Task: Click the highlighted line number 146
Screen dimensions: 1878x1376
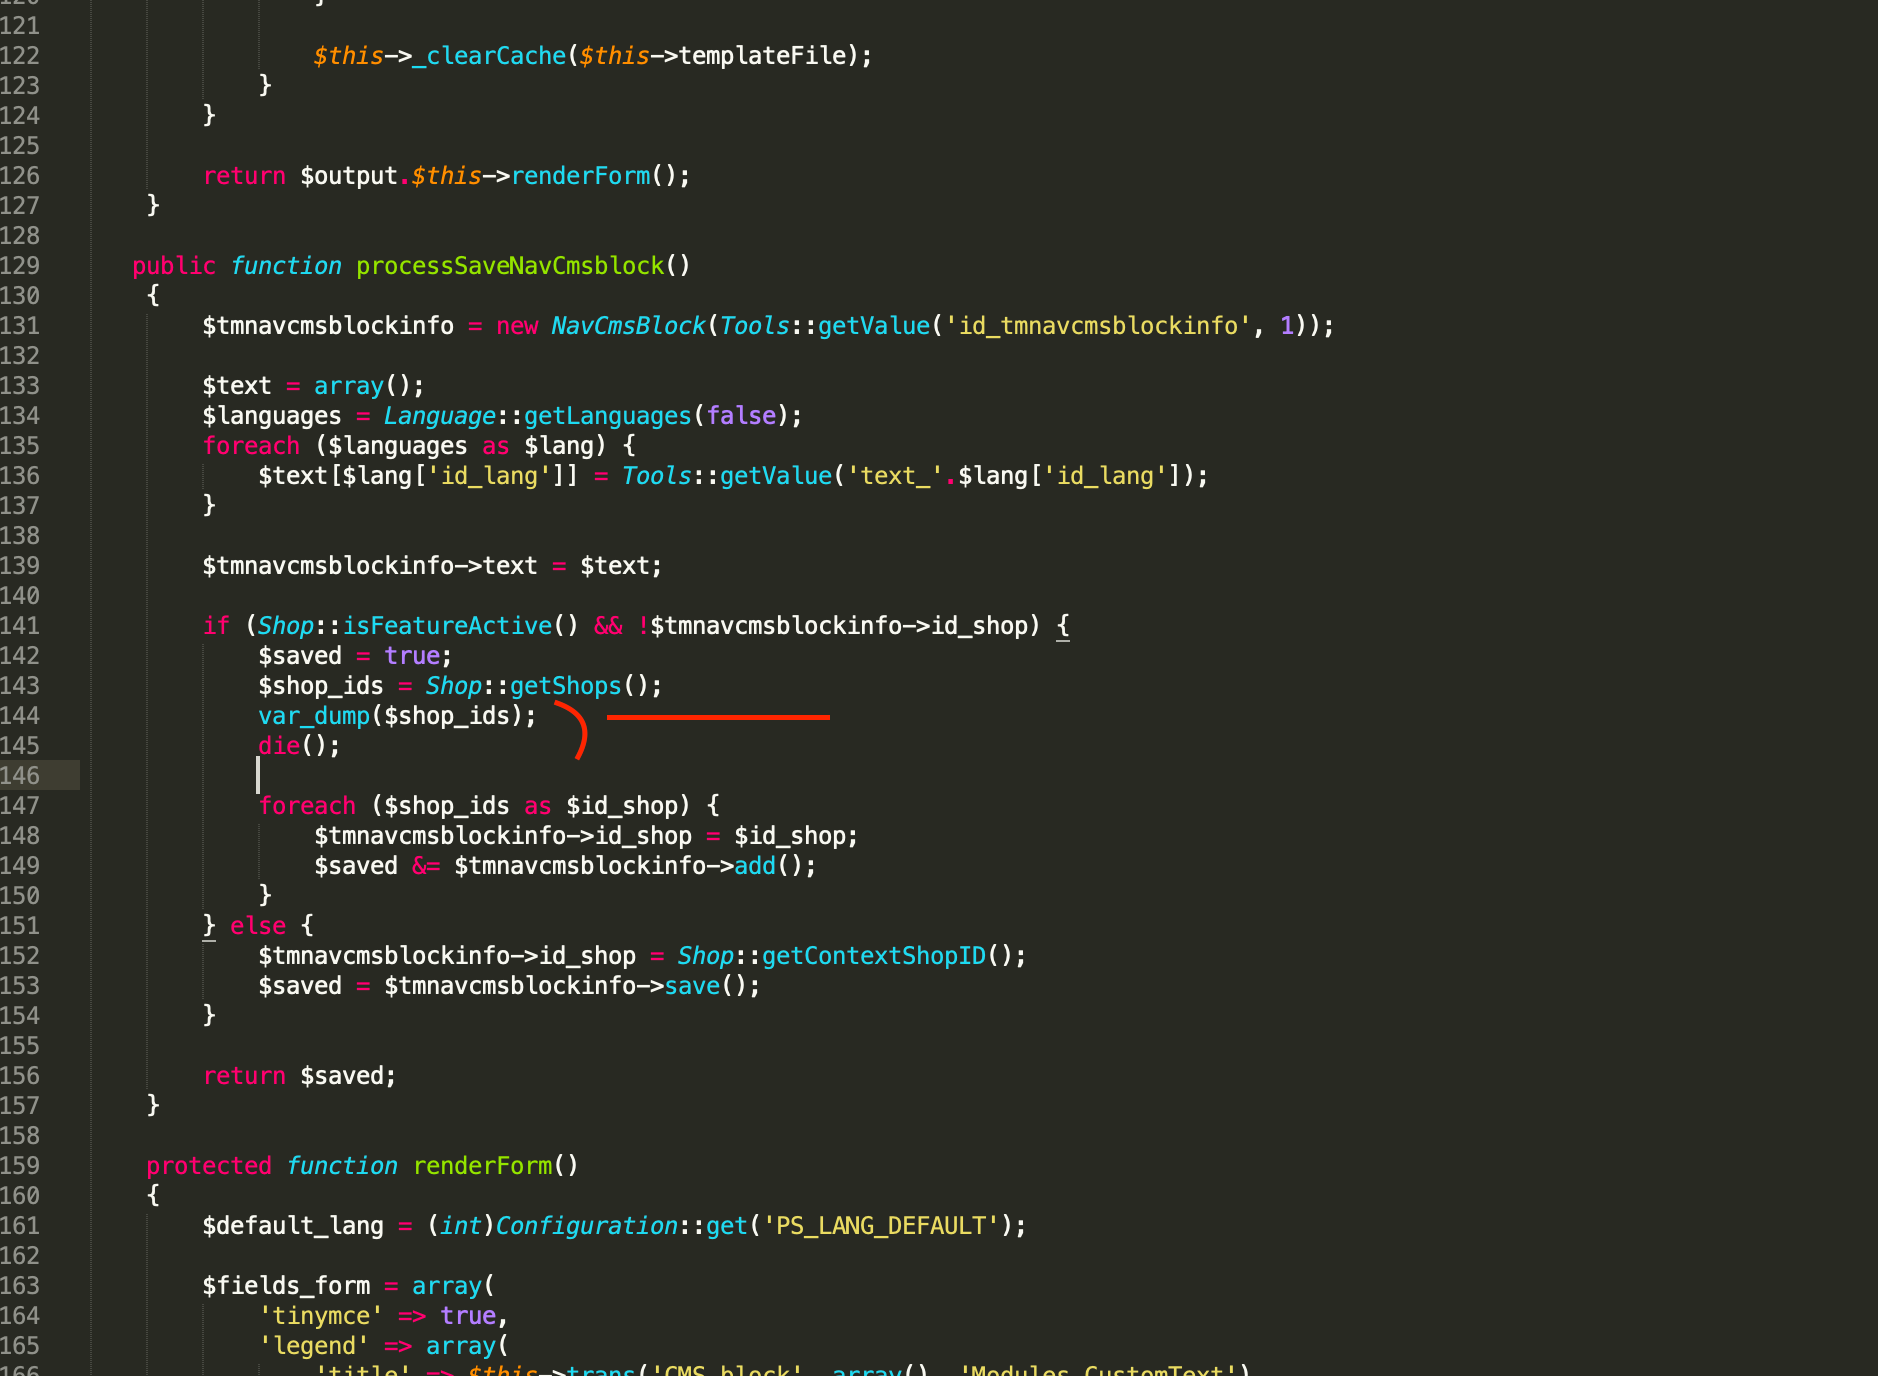Action: (20, 776)
